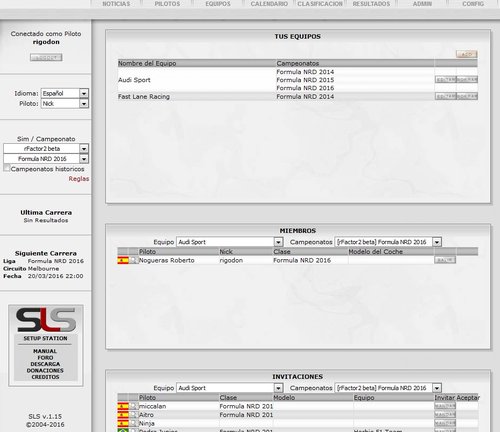Open the ADMIN tab
This screenshot has width=500, height=432.
click(422, 4)
